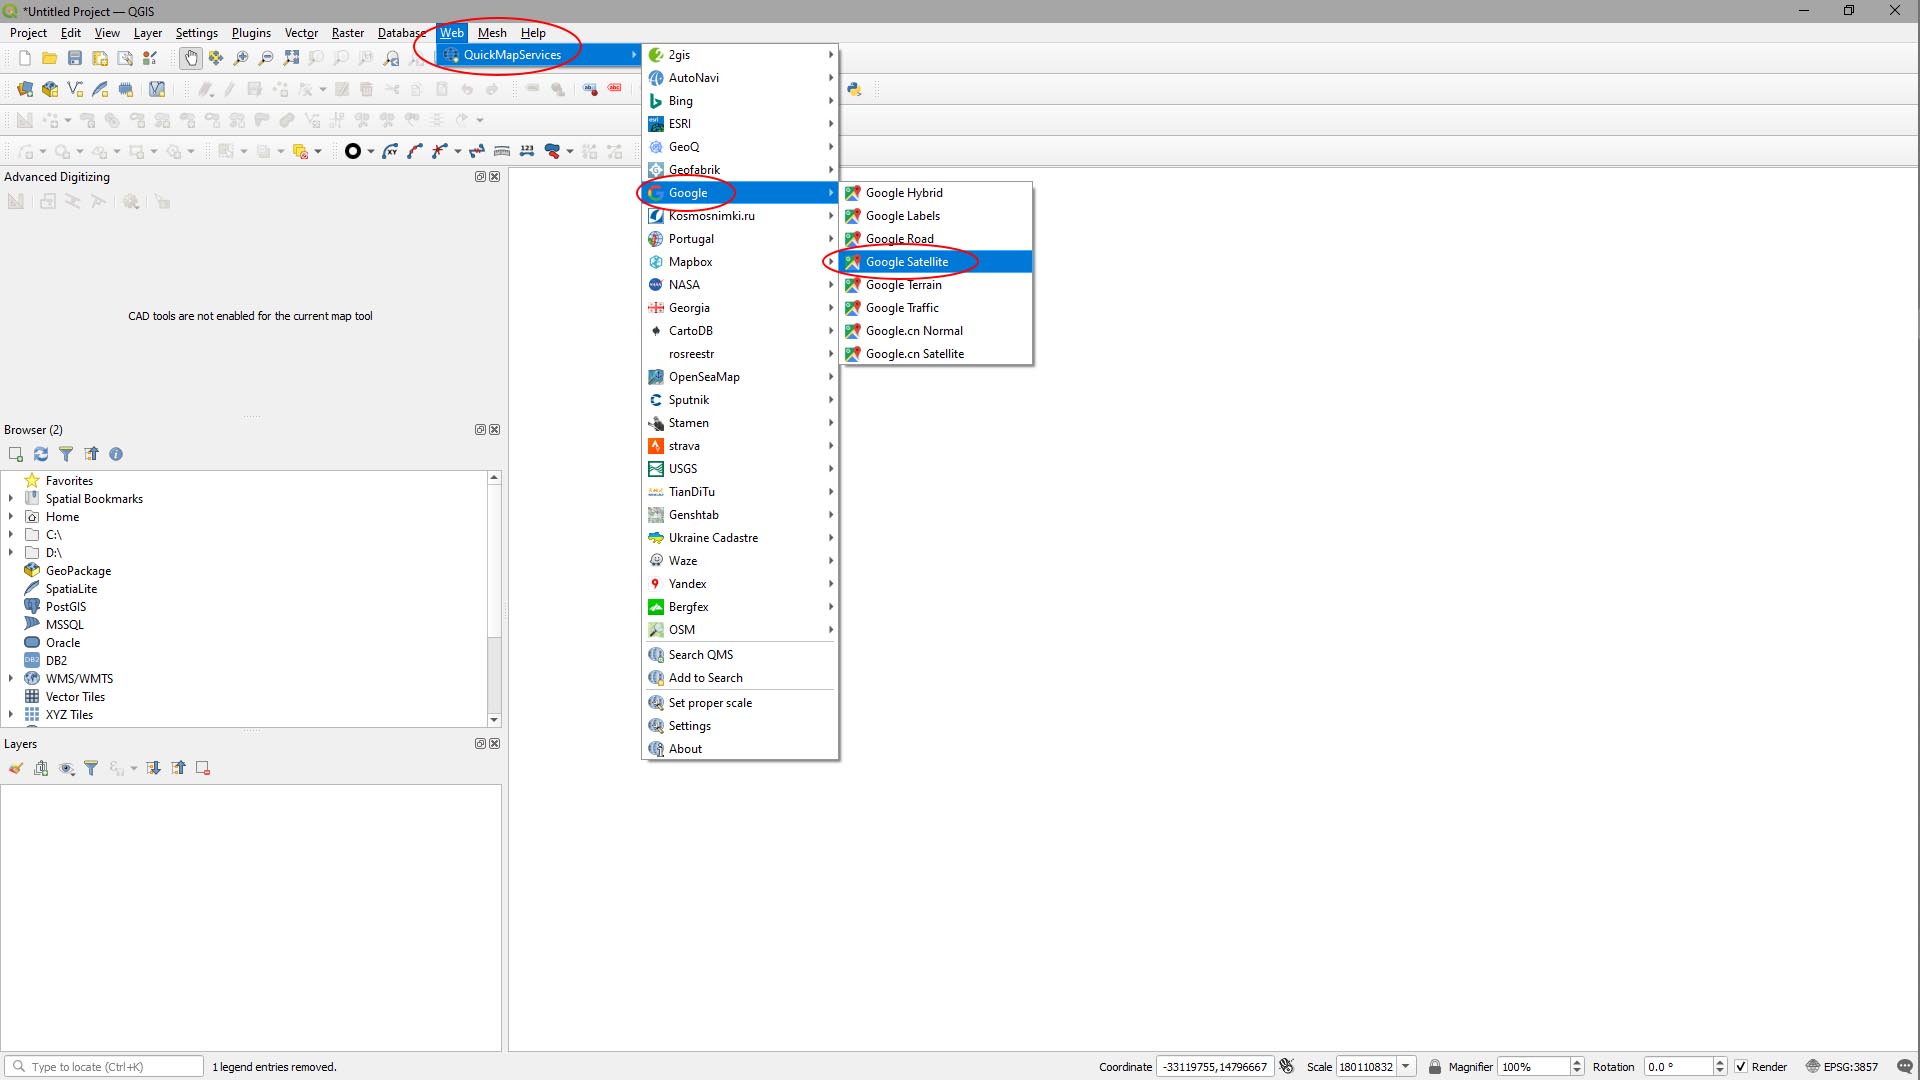Click Set proper scale entry
1920x1080 pixels.
point(740,703)
